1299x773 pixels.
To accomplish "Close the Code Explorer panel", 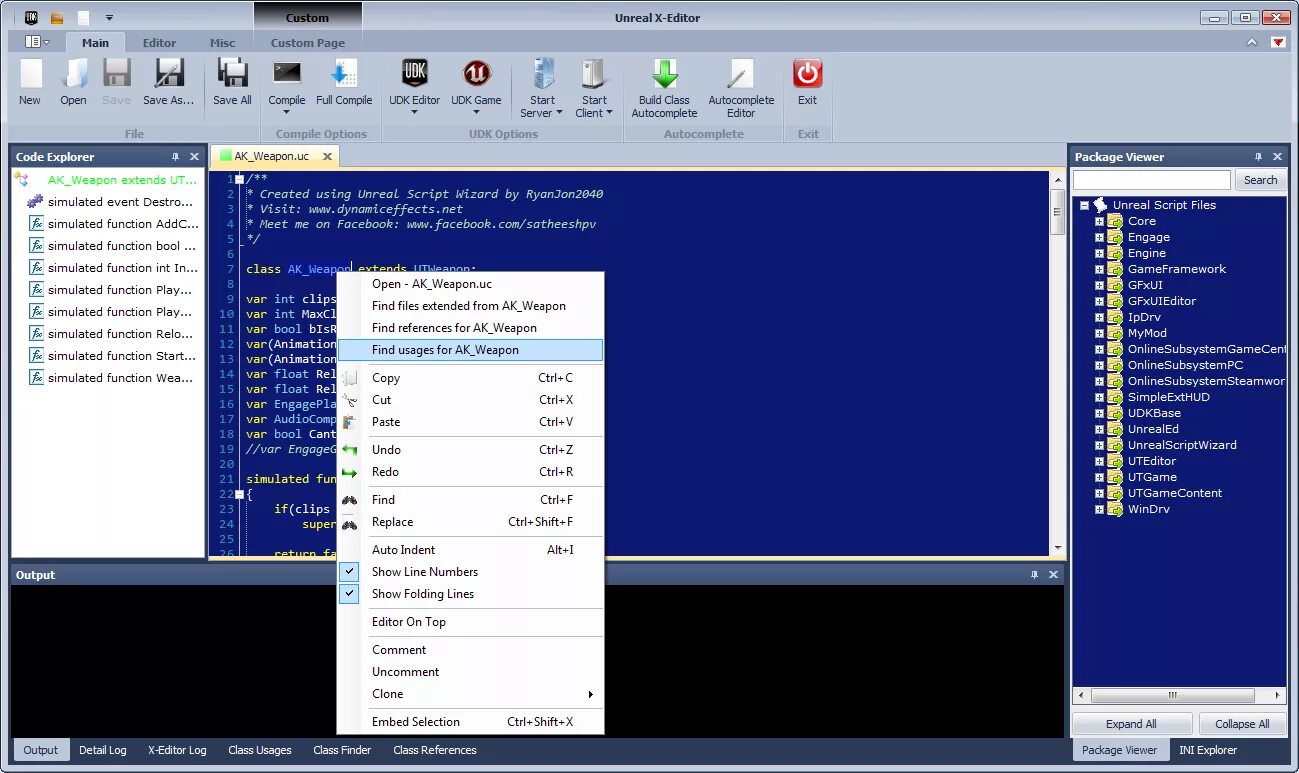I will [x=194, y=157].
